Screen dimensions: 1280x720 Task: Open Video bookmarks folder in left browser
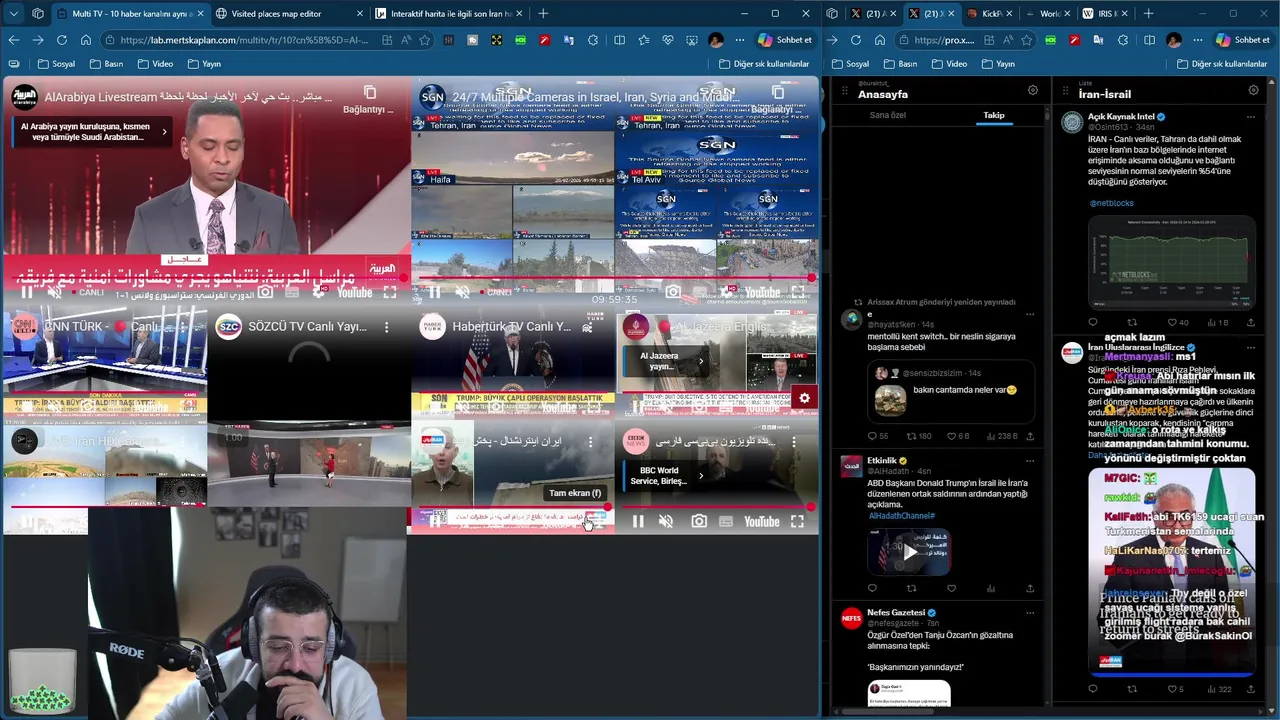pos(155,64)
